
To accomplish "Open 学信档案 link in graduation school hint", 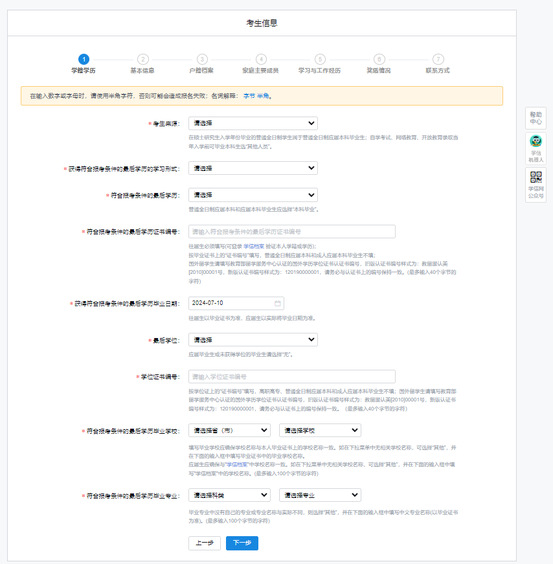I will click(237, 465).
